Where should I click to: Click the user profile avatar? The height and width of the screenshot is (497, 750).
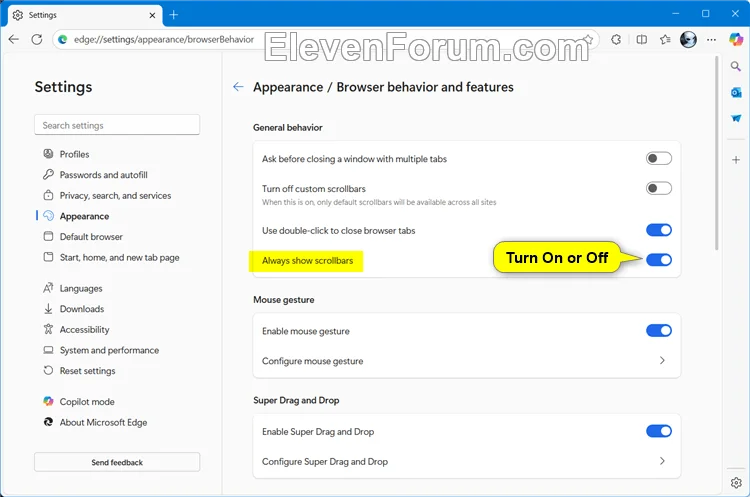point(688,39)
